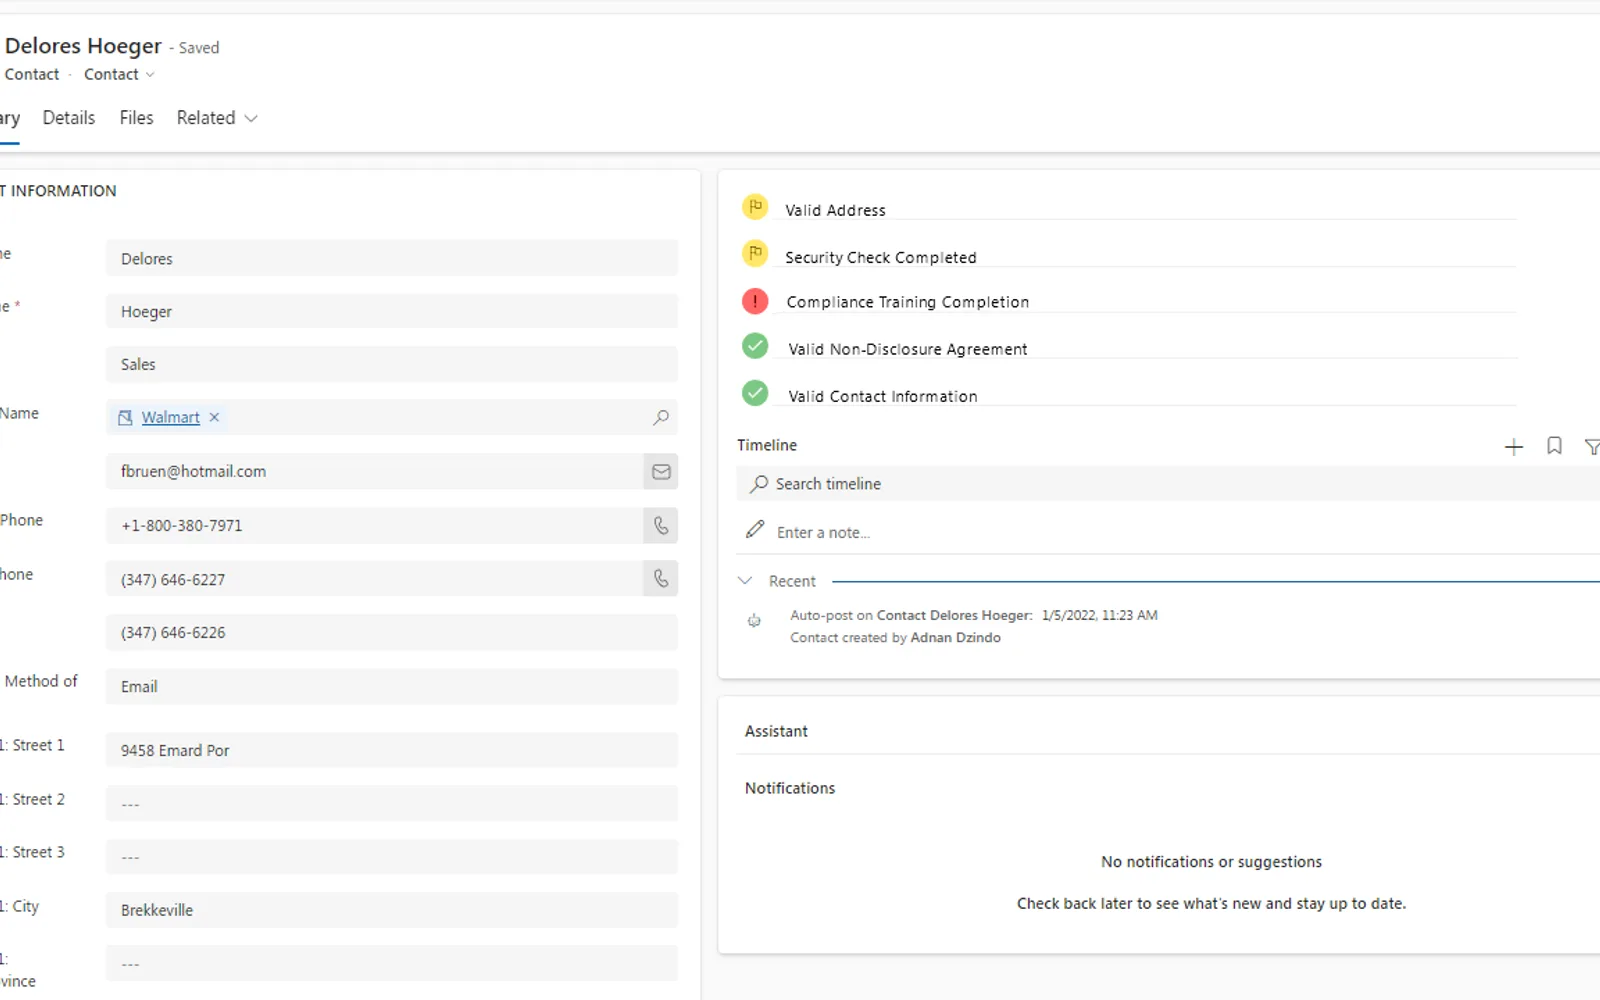Edit the last name field Hoeger
This screenshot has width=1600, height=1000.
coord(392,311)
